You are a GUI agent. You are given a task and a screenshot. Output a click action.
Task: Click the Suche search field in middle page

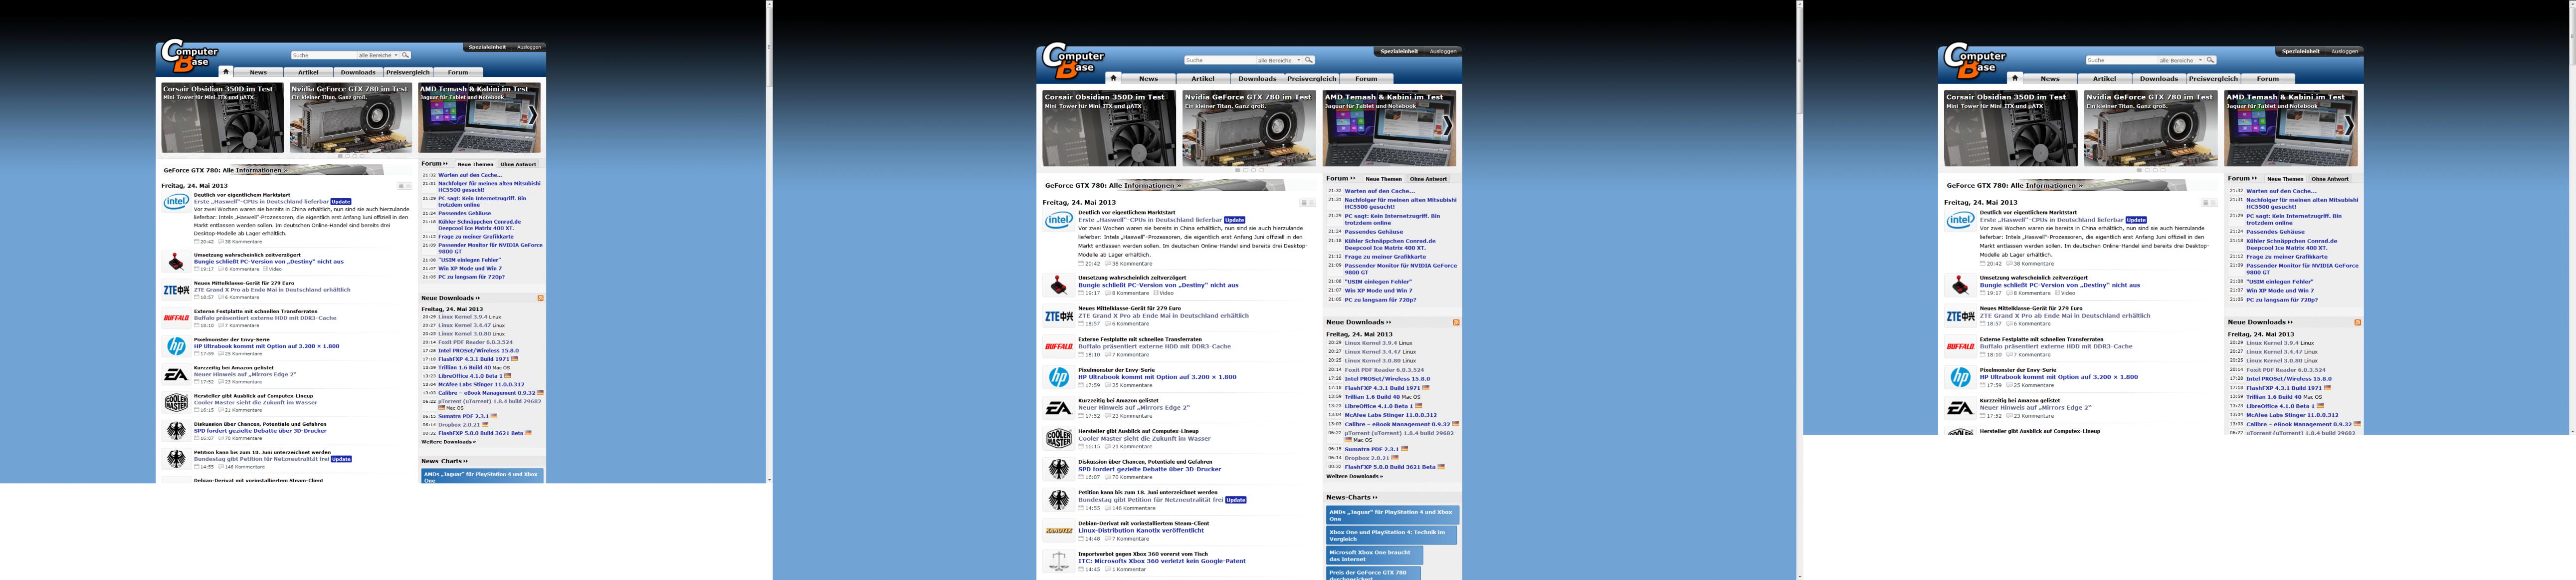1215,60
